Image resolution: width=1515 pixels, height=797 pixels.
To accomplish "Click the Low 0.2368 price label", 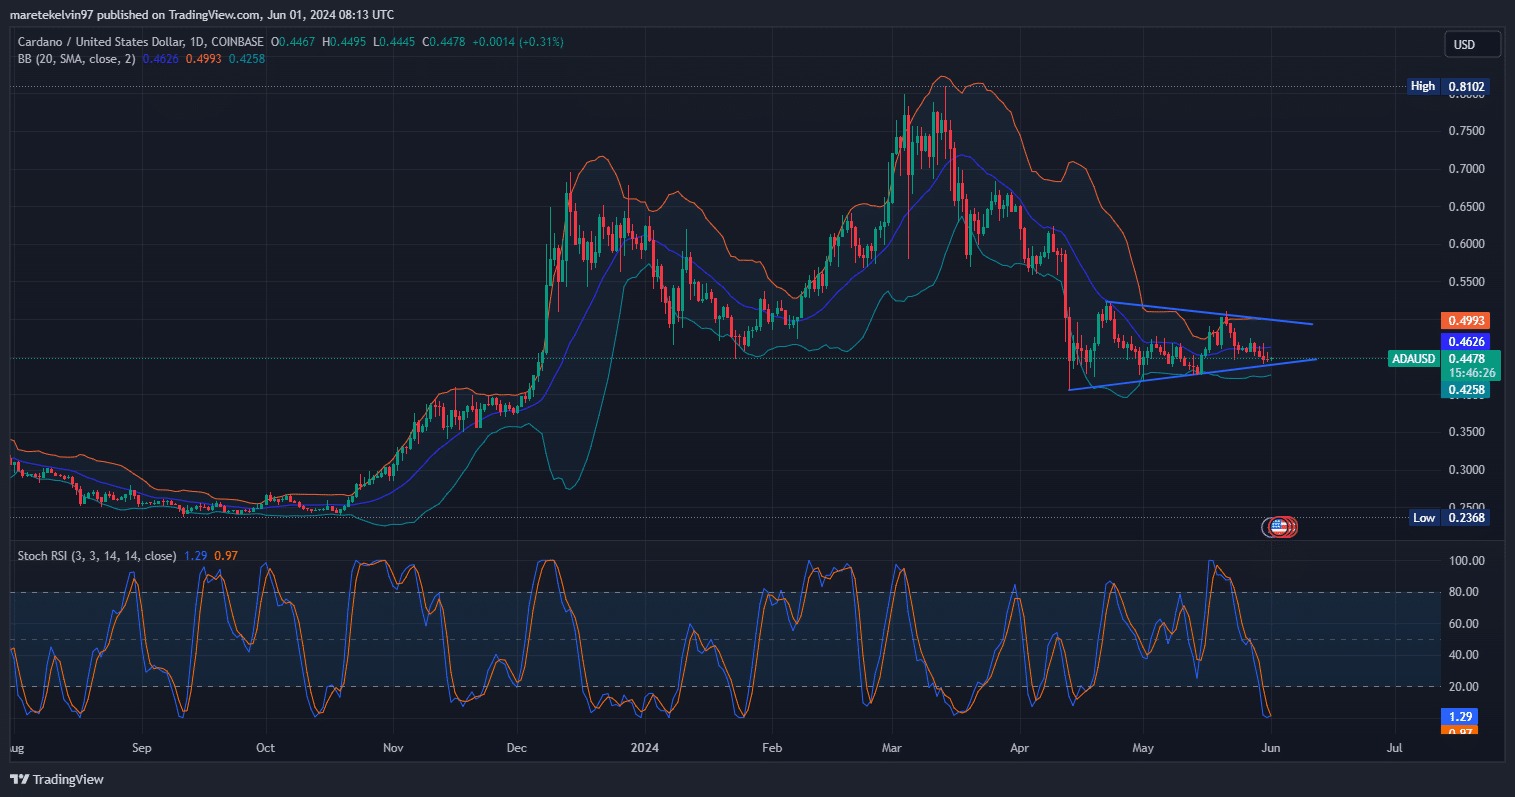I will 1449,518.
